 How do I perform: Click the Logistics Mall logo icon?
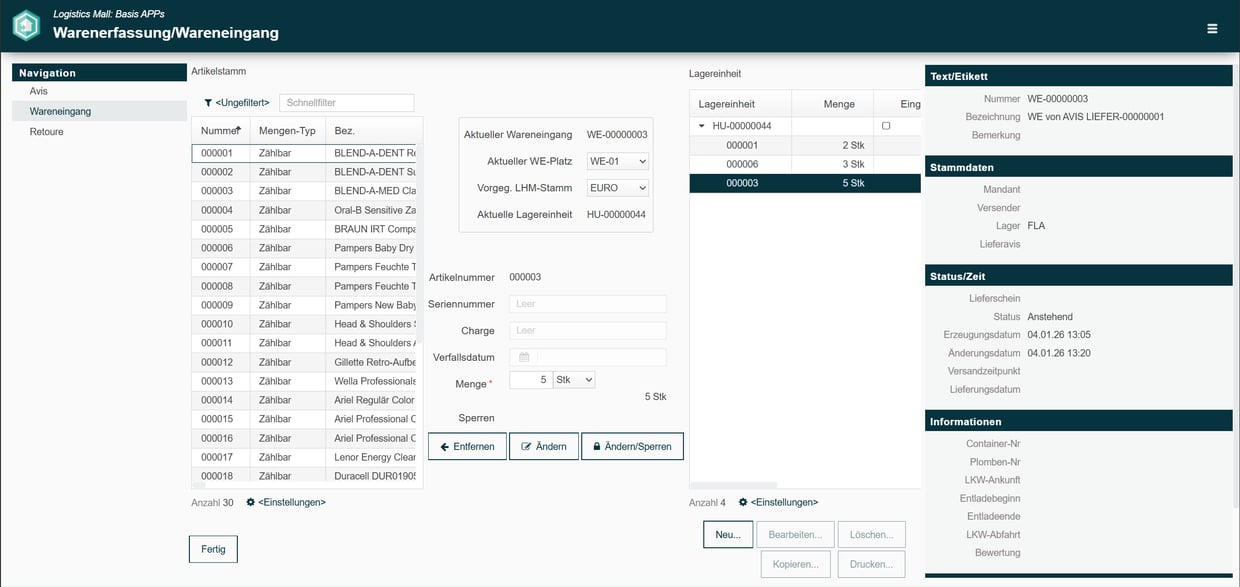pos(26,25)
